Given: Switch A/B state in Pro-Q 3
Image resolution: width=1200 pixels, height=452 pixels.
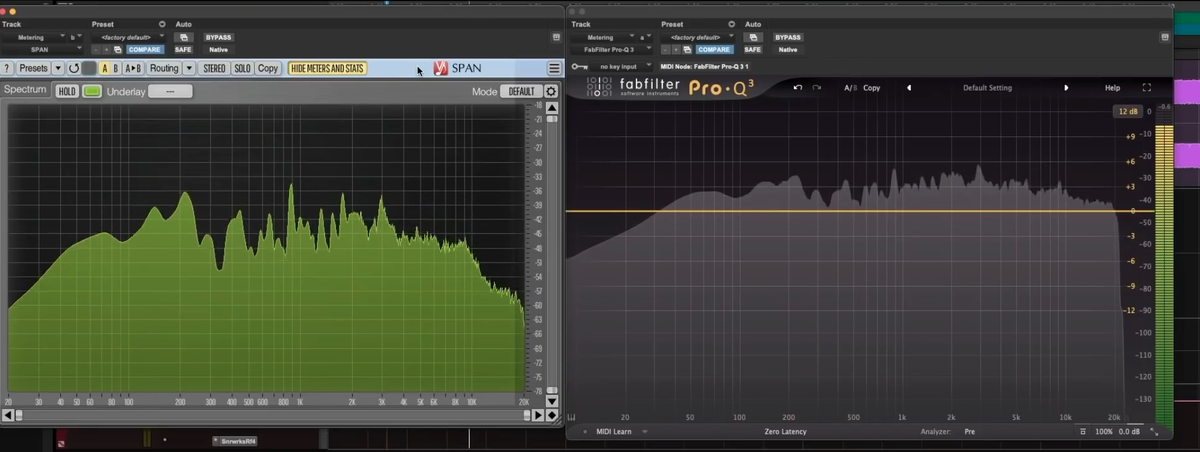Looking at the screenshot, I should (x=850, y=88).
